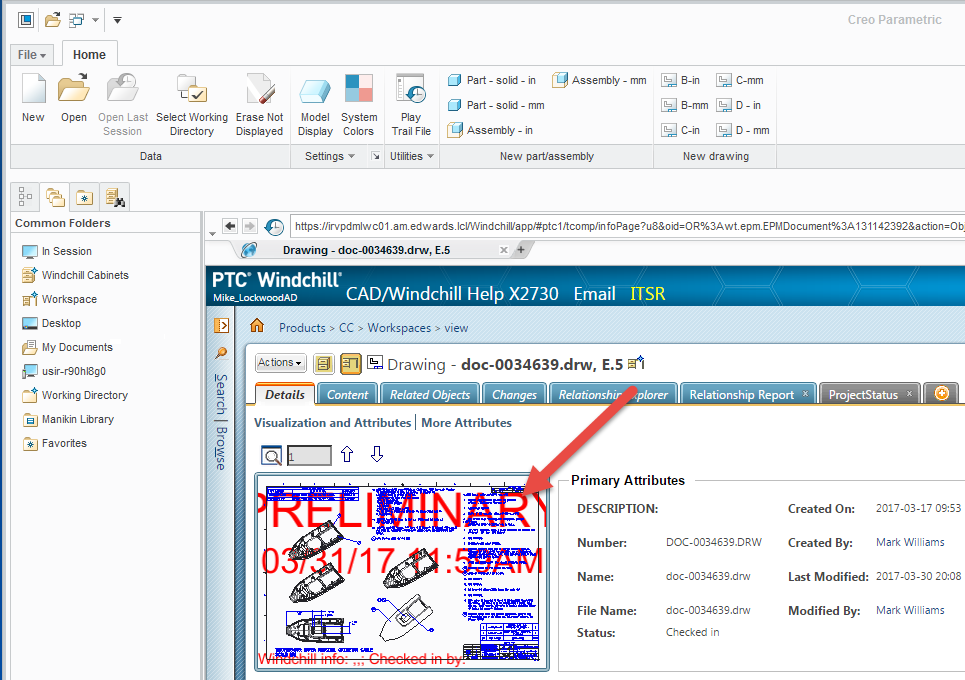Image resolution: width=965 pixels, height=680 pixels.
Task: Switch to Folder Browser navigator tab
Action: tap(55, 197)
